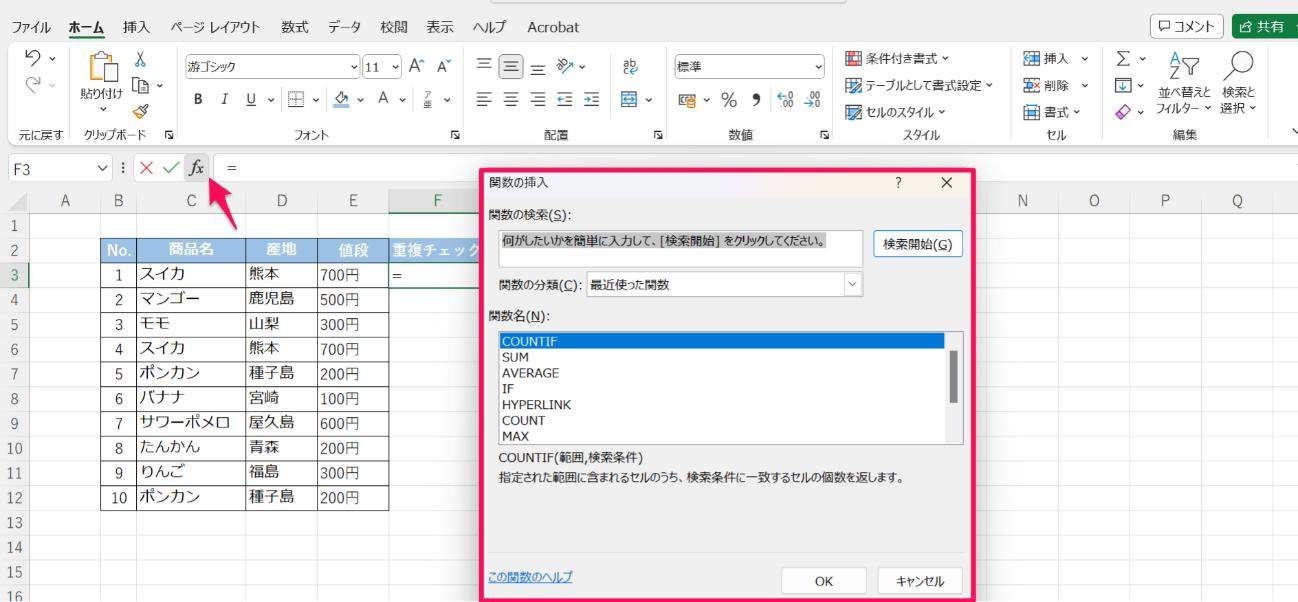Click the Insert Function (fx) icon
Screen dimensions: 1298x602
pyautogui.click(x=197, y=168)
